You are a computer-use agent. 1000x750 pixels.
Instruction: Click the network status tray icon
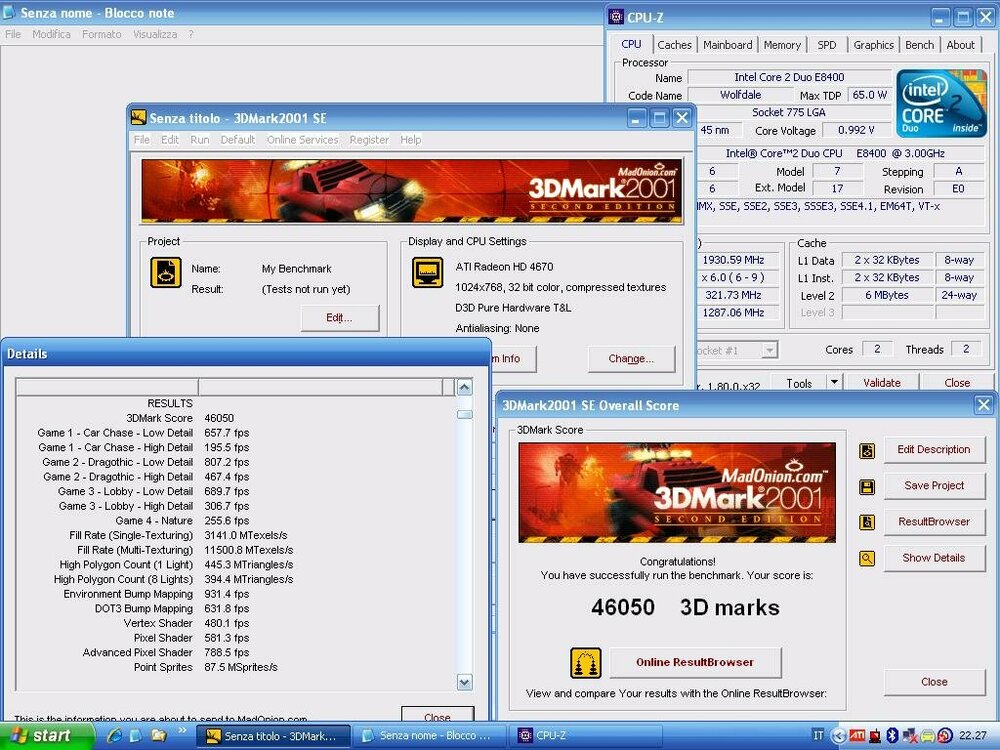(x=908, y=736)
